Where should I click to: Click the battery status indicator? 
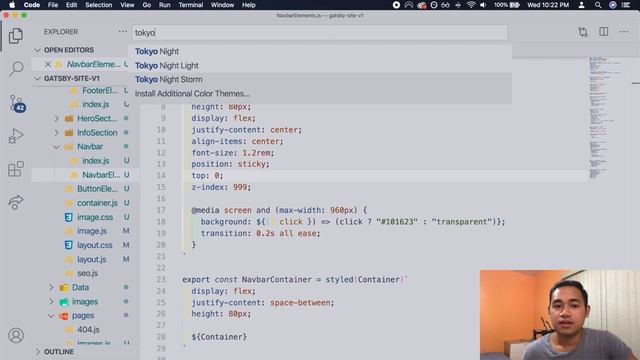[507, 5]
